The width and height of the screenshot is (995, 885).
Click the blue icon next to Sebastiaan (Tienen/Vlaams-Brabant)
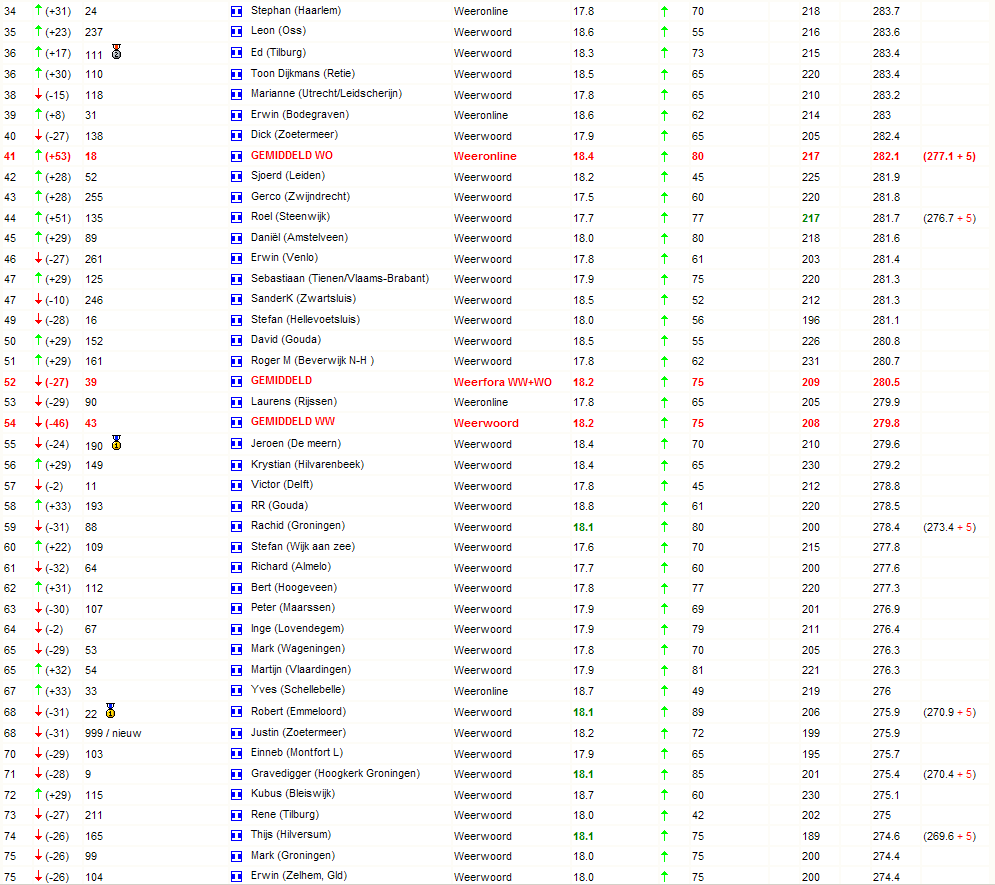tap(236, 279)
